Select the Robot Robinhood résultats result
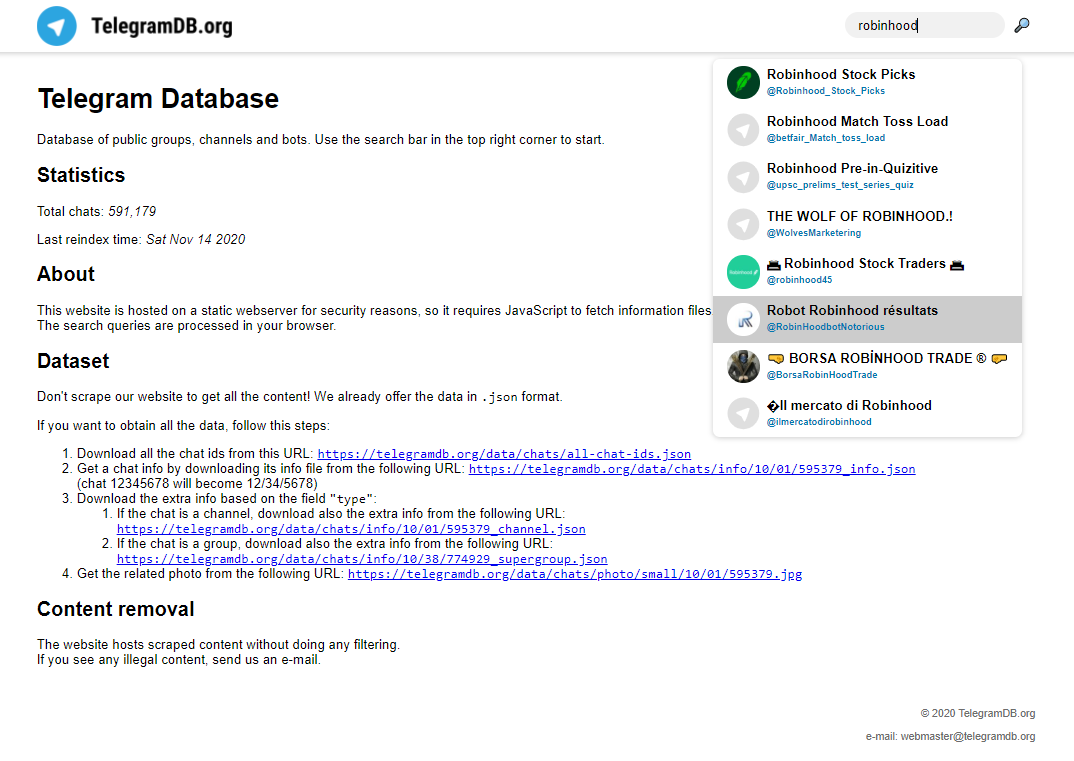This screenshot has width=1074, height=761. point(867,319)
